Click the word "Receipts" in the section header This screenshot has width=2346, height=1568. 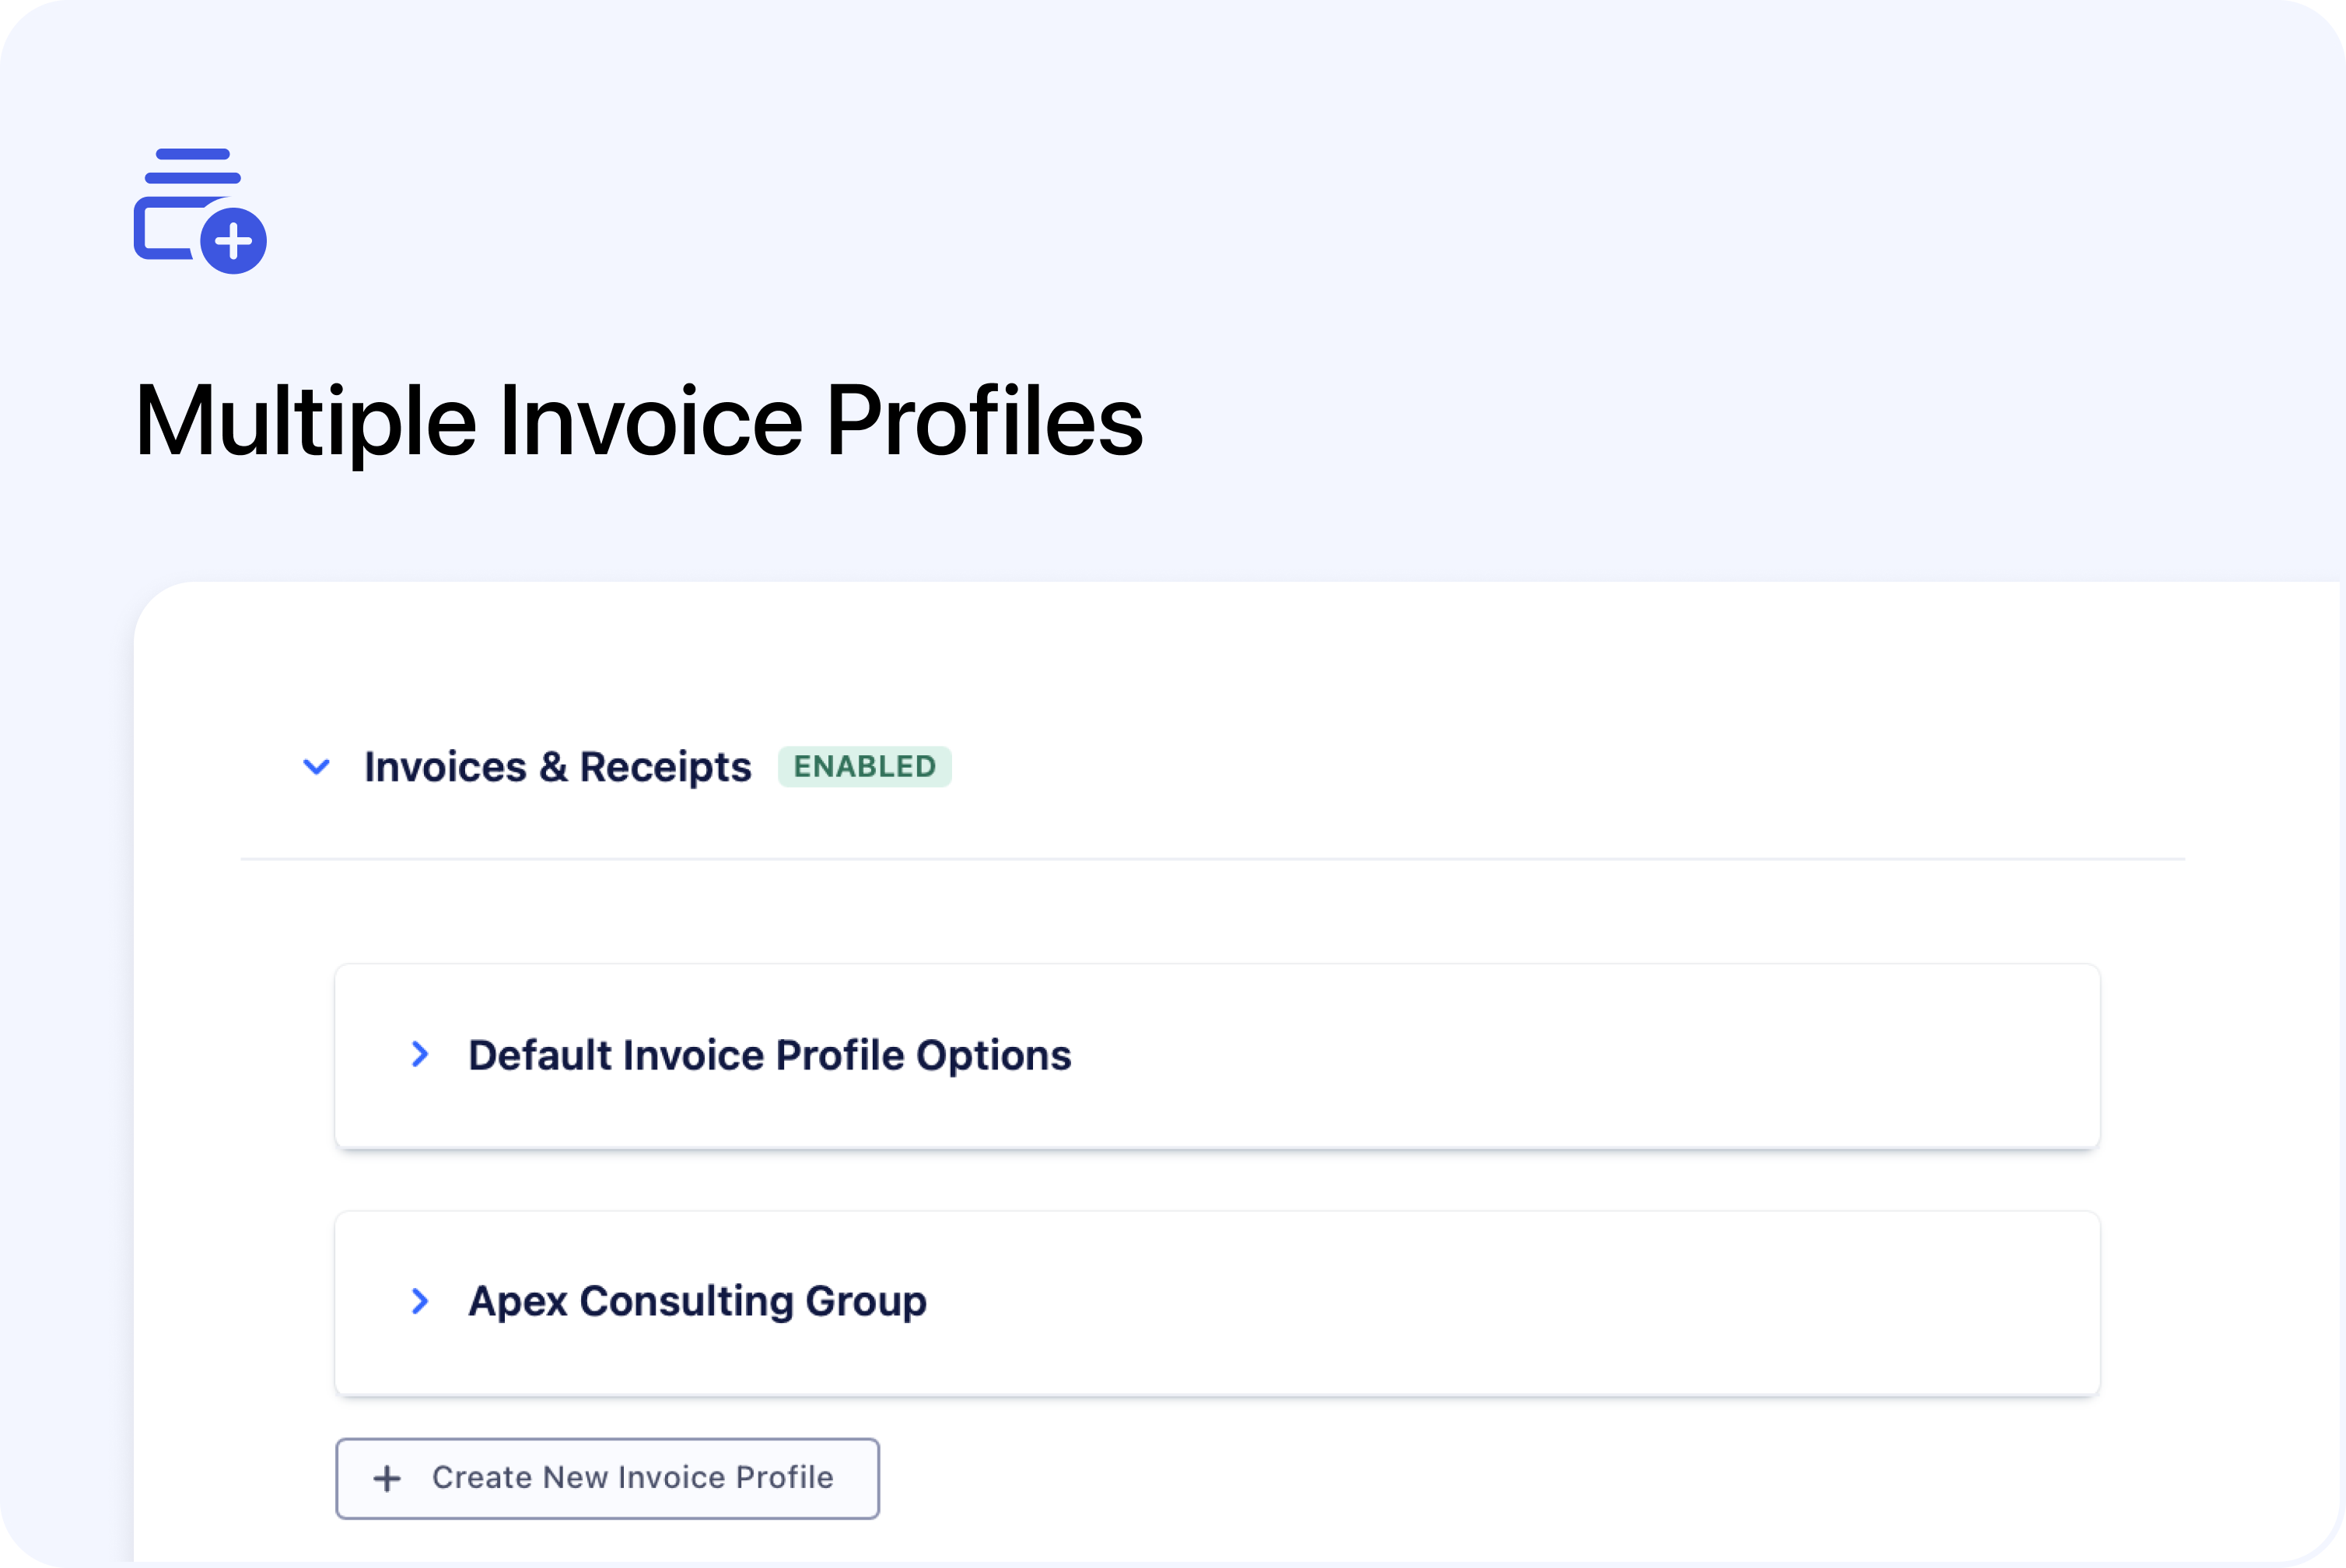click(x=665, y=767)
